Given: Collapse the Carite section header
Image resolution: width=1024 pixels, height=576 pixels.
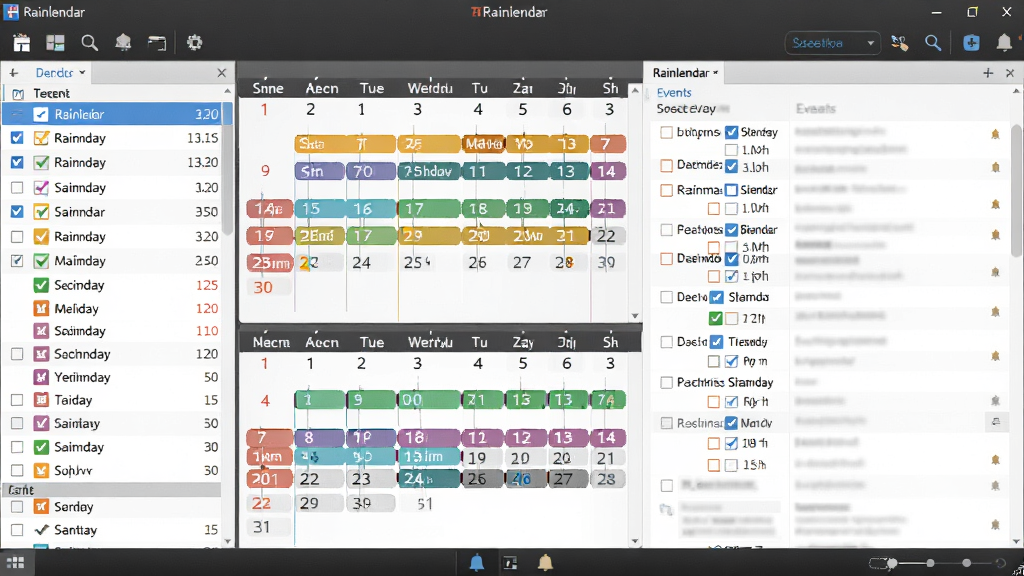Looking at the screenshot, I should (x=112, y=489).
